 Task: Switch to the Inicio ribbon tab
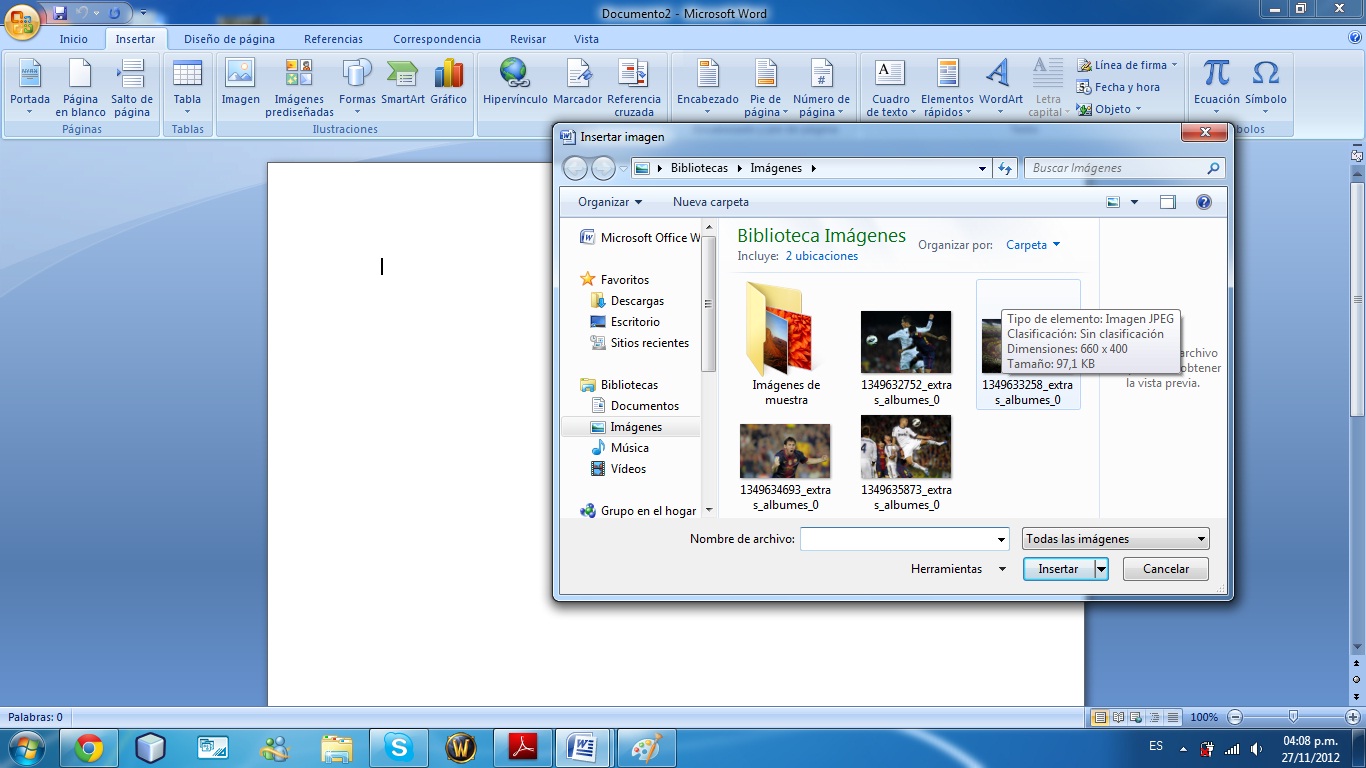pos(73,39)
